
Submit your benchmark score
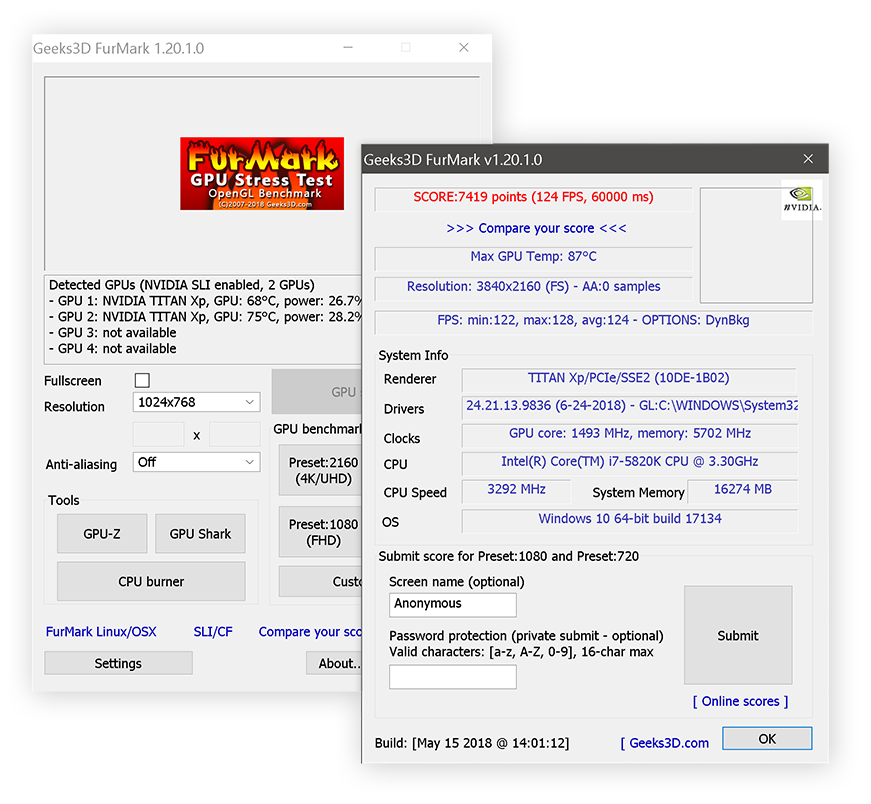738,635
